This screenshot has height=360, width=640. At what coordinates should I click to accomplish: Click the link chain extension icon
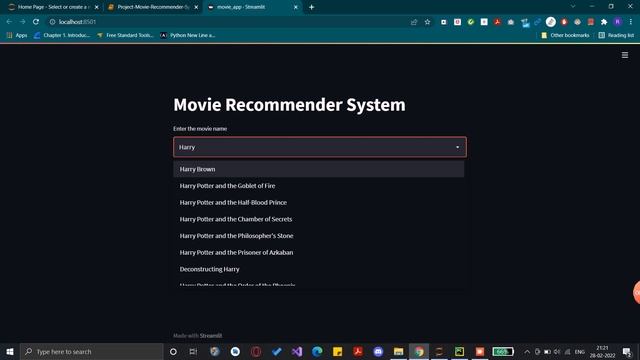click(537, 22)
